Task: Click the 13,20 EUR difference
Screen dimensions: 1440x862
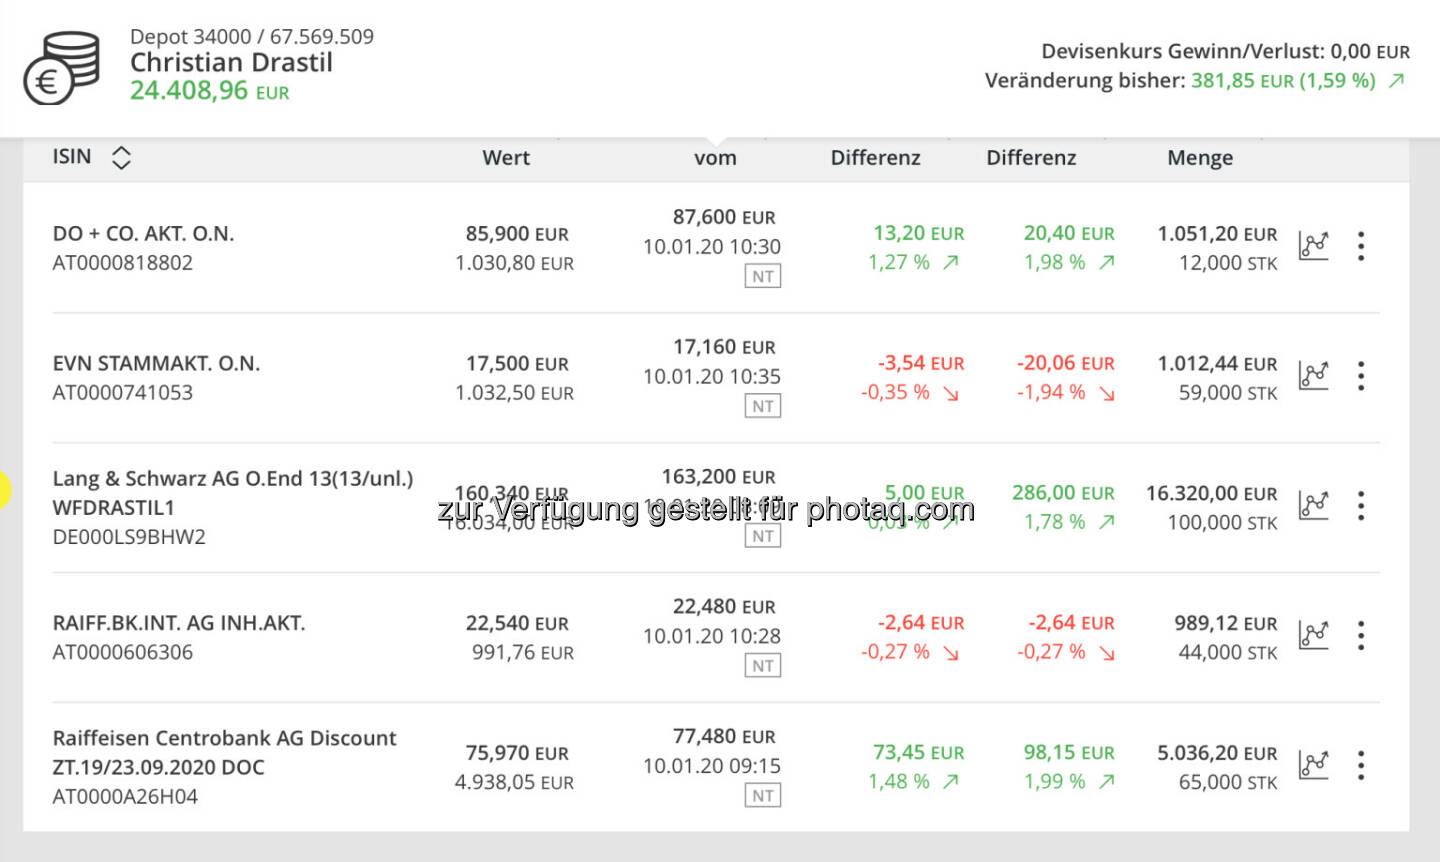Action: point(919,233)
